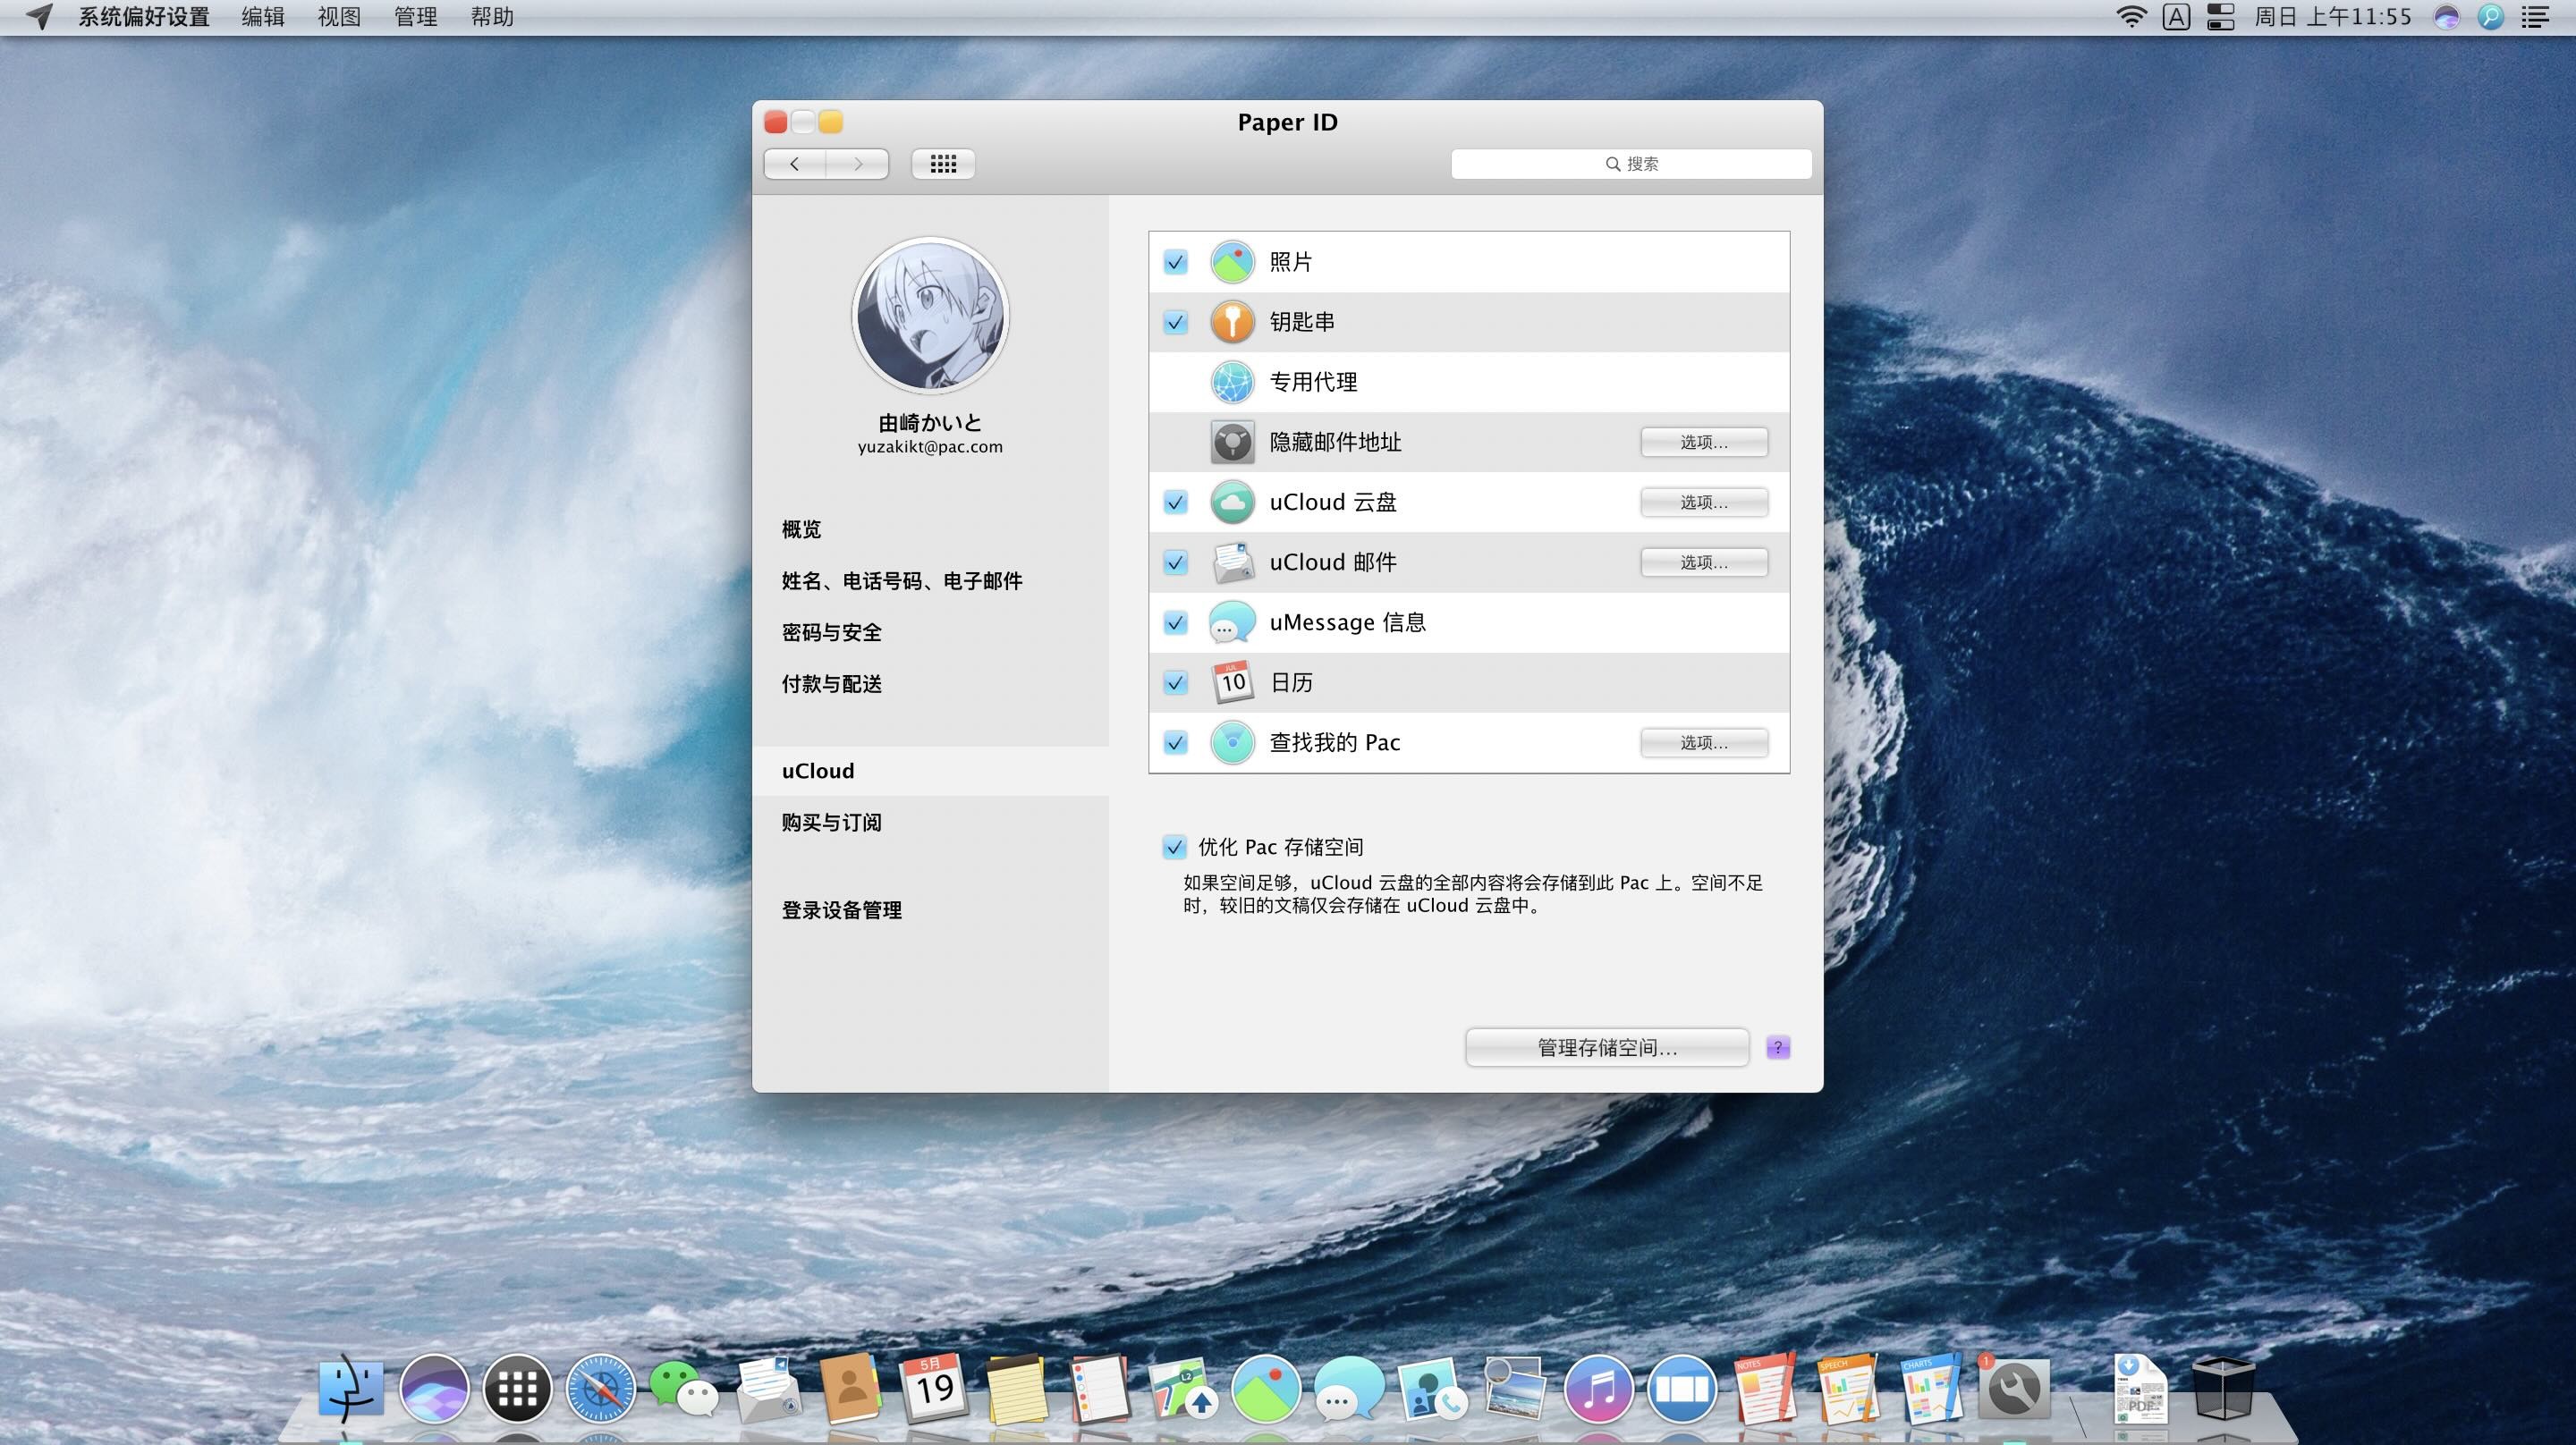Click the 专用代理 globe icon
This screenshot has width=2576, height=1445.
[x=1232, y=382]
